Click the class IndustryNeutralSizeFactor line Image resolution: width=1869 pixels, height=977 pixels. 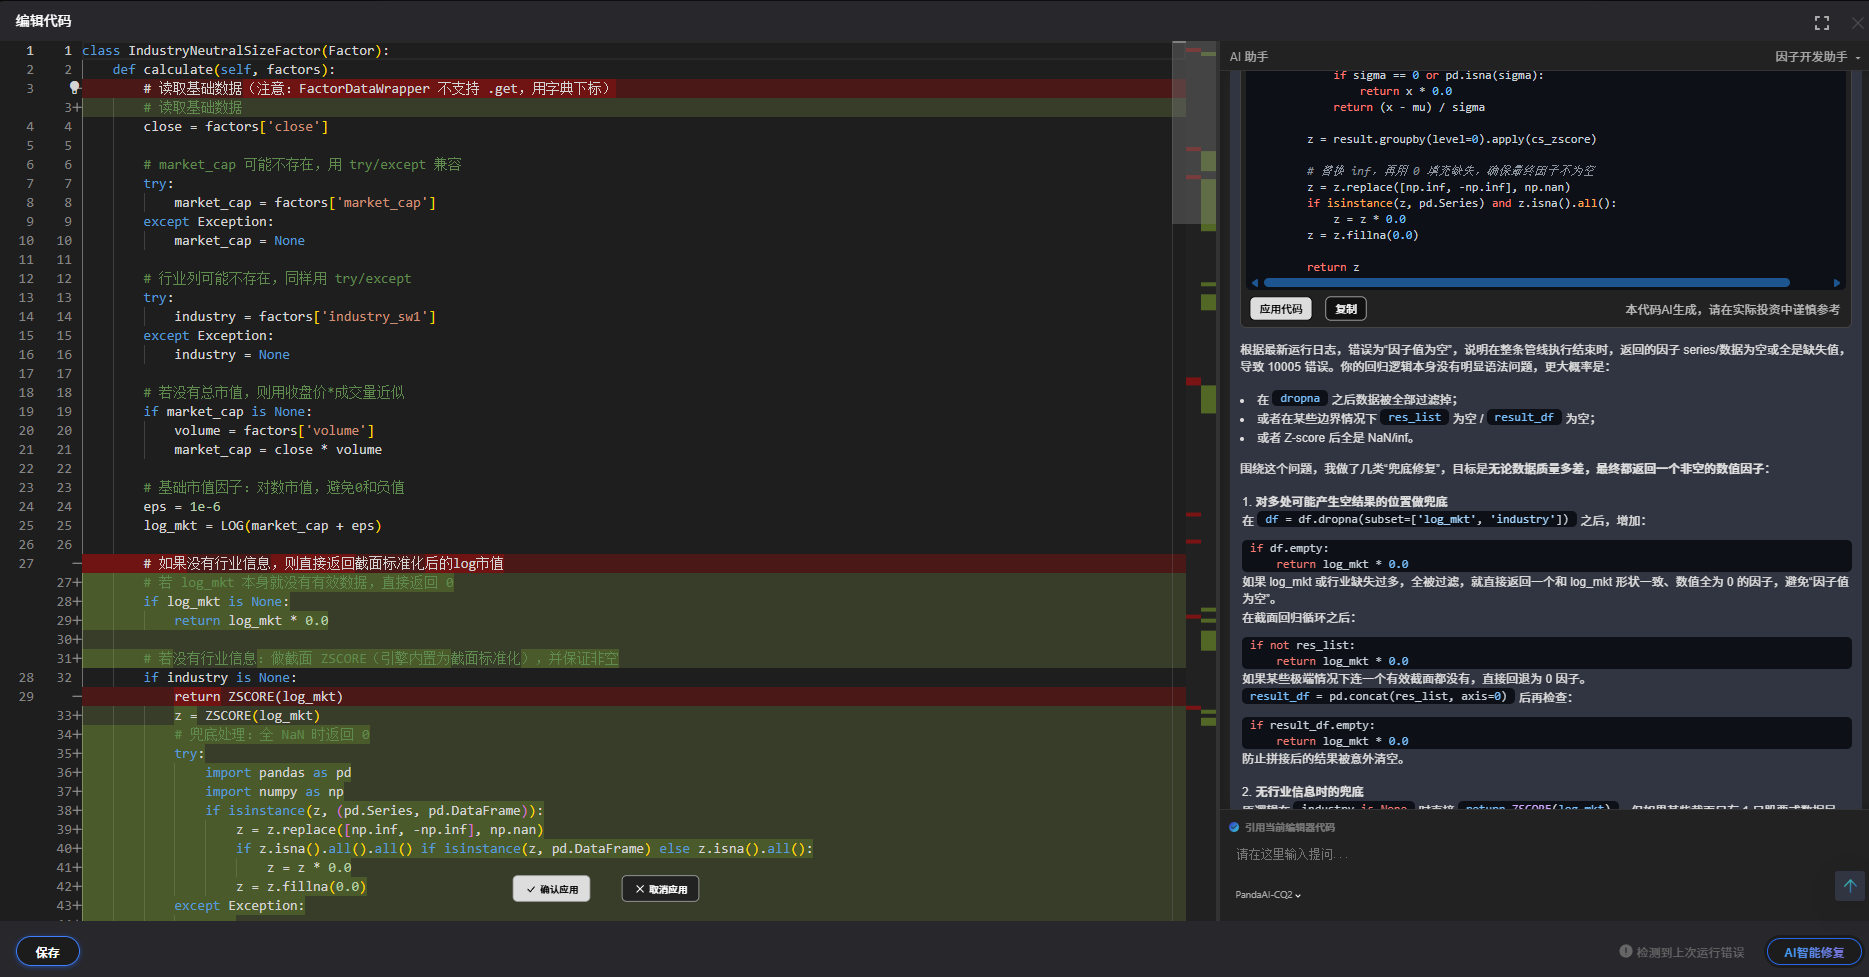(x=236, y=50)
